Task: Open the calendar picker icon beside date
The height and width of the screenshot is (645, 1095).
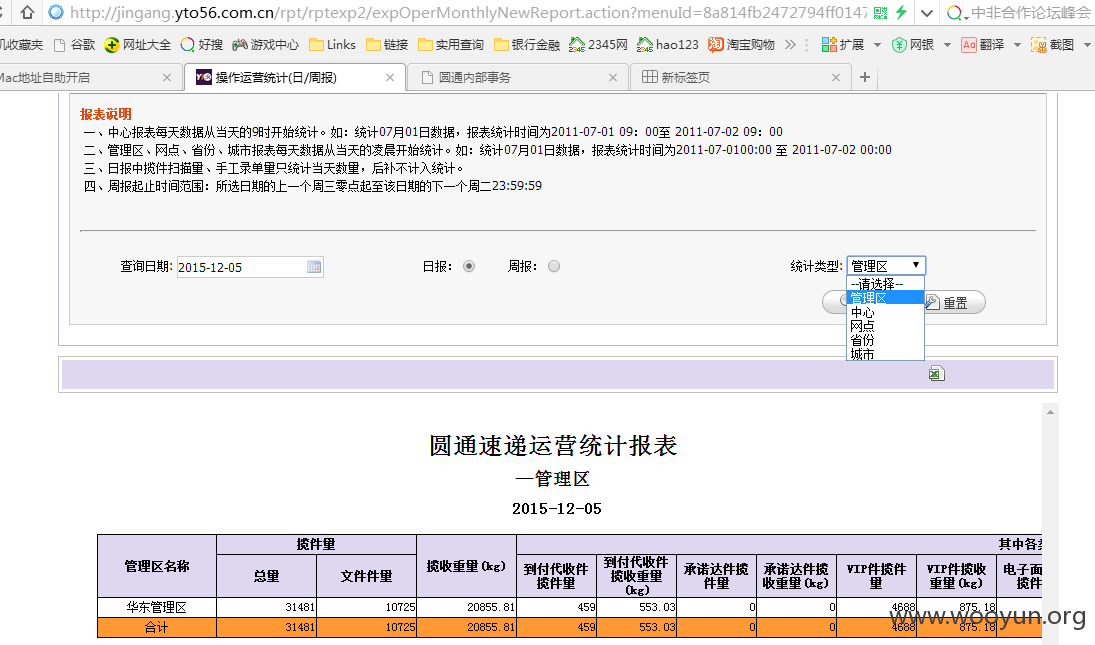Action: pyautogui.click(x=314, y=267)
